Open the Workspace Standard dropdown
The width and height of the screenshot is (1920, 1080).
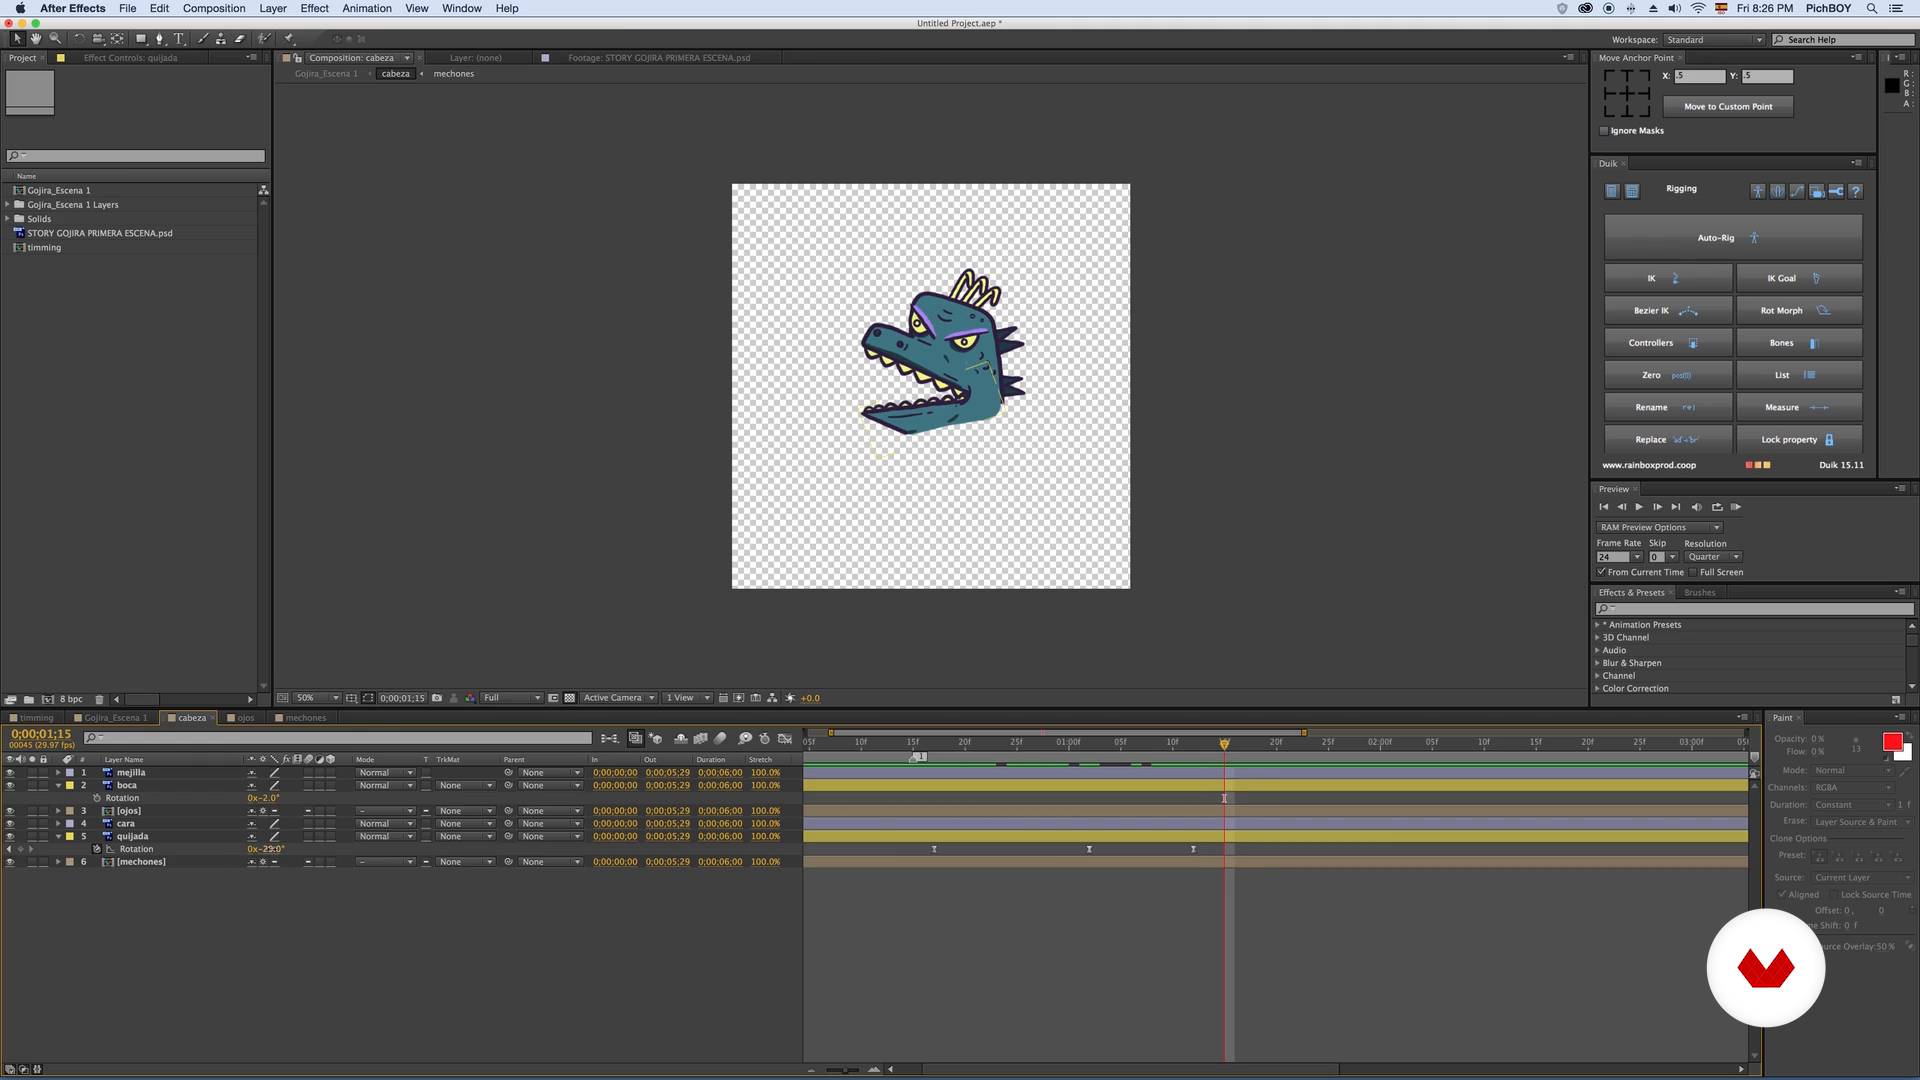click(x=1713, y=40)
